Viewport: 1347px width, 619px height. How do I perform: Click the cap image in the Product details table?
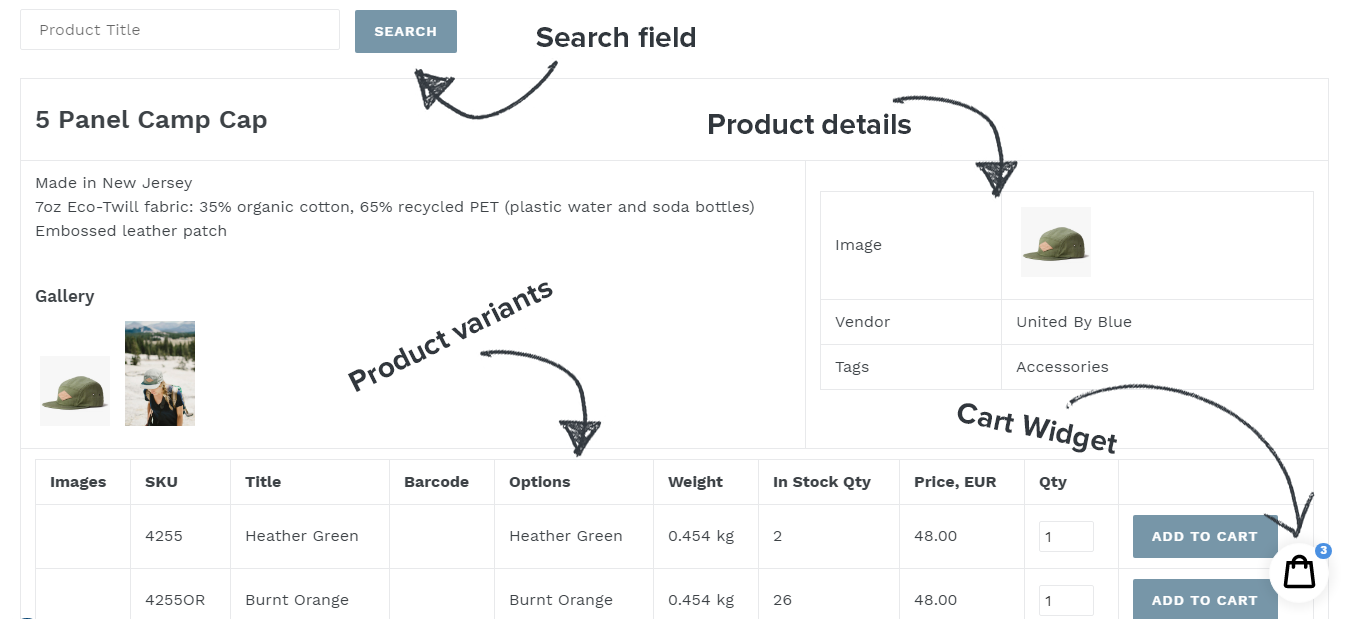click(1055, 241)
